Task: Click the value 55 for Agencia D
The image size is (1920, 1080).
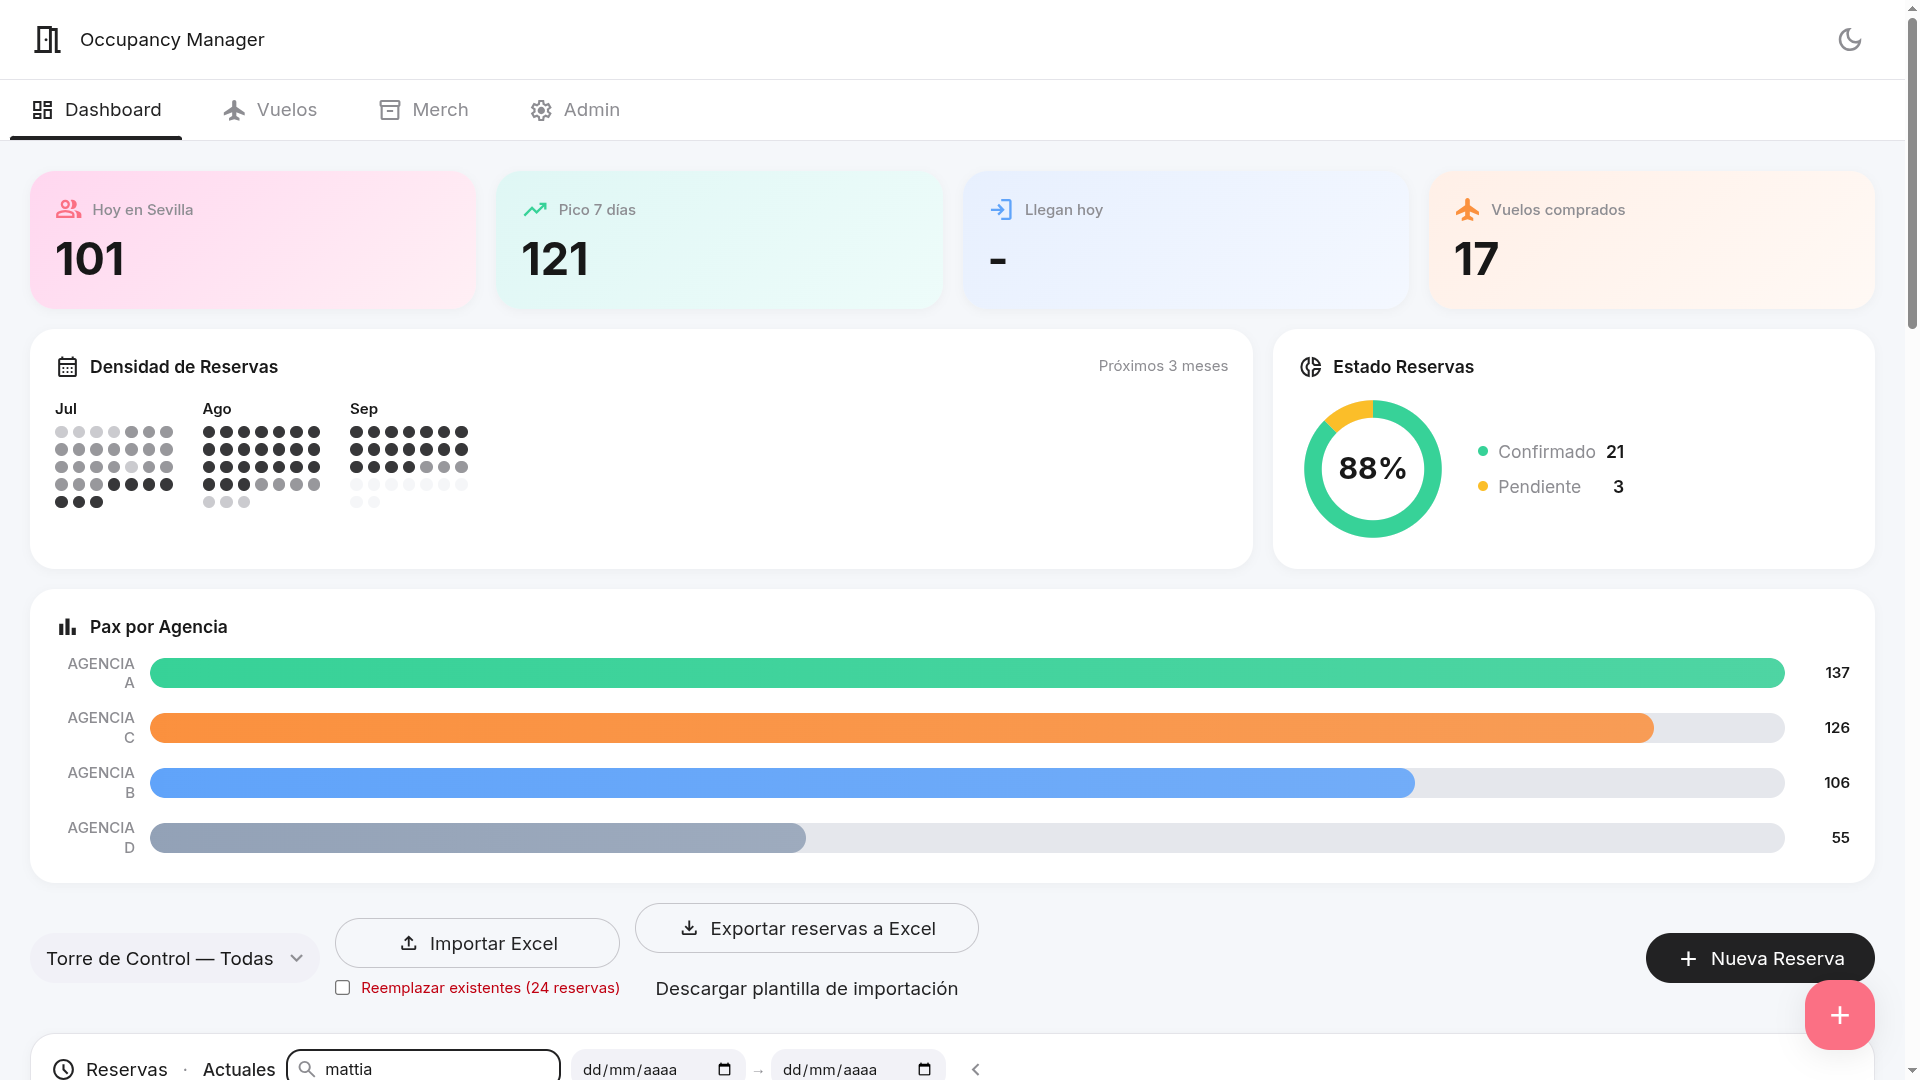Action: 1841,838
